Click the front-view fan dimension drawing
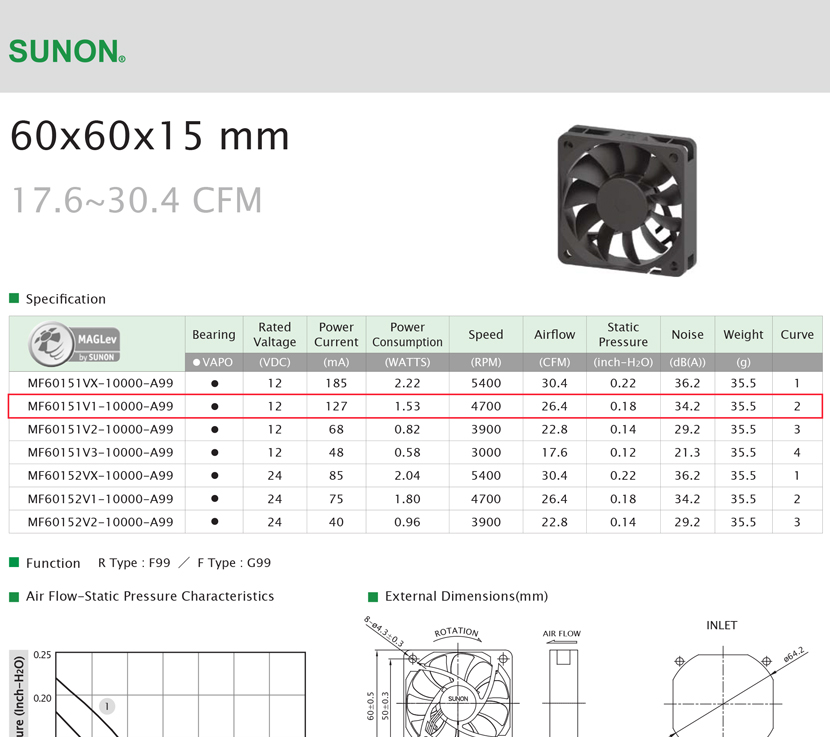The height and width of the screenshot is (737, 830). coord(458,694)
